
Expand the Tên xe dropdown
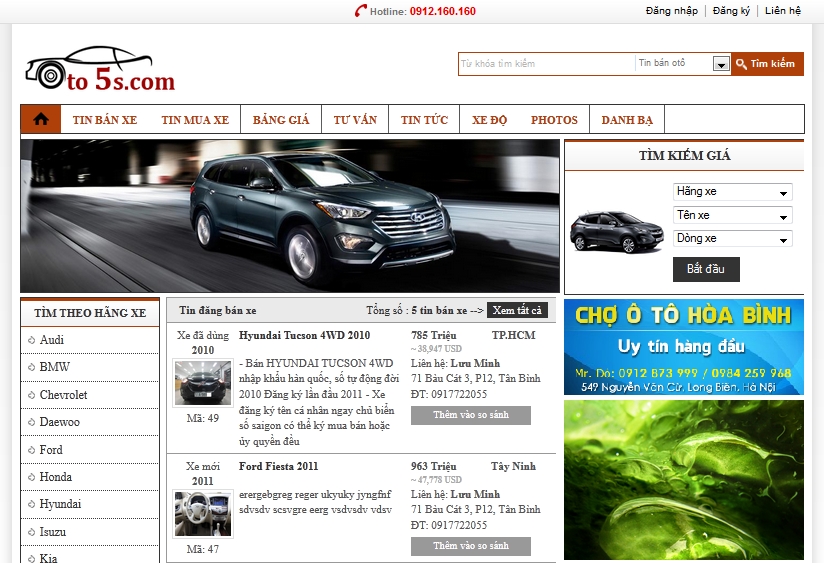click(732, 216)
